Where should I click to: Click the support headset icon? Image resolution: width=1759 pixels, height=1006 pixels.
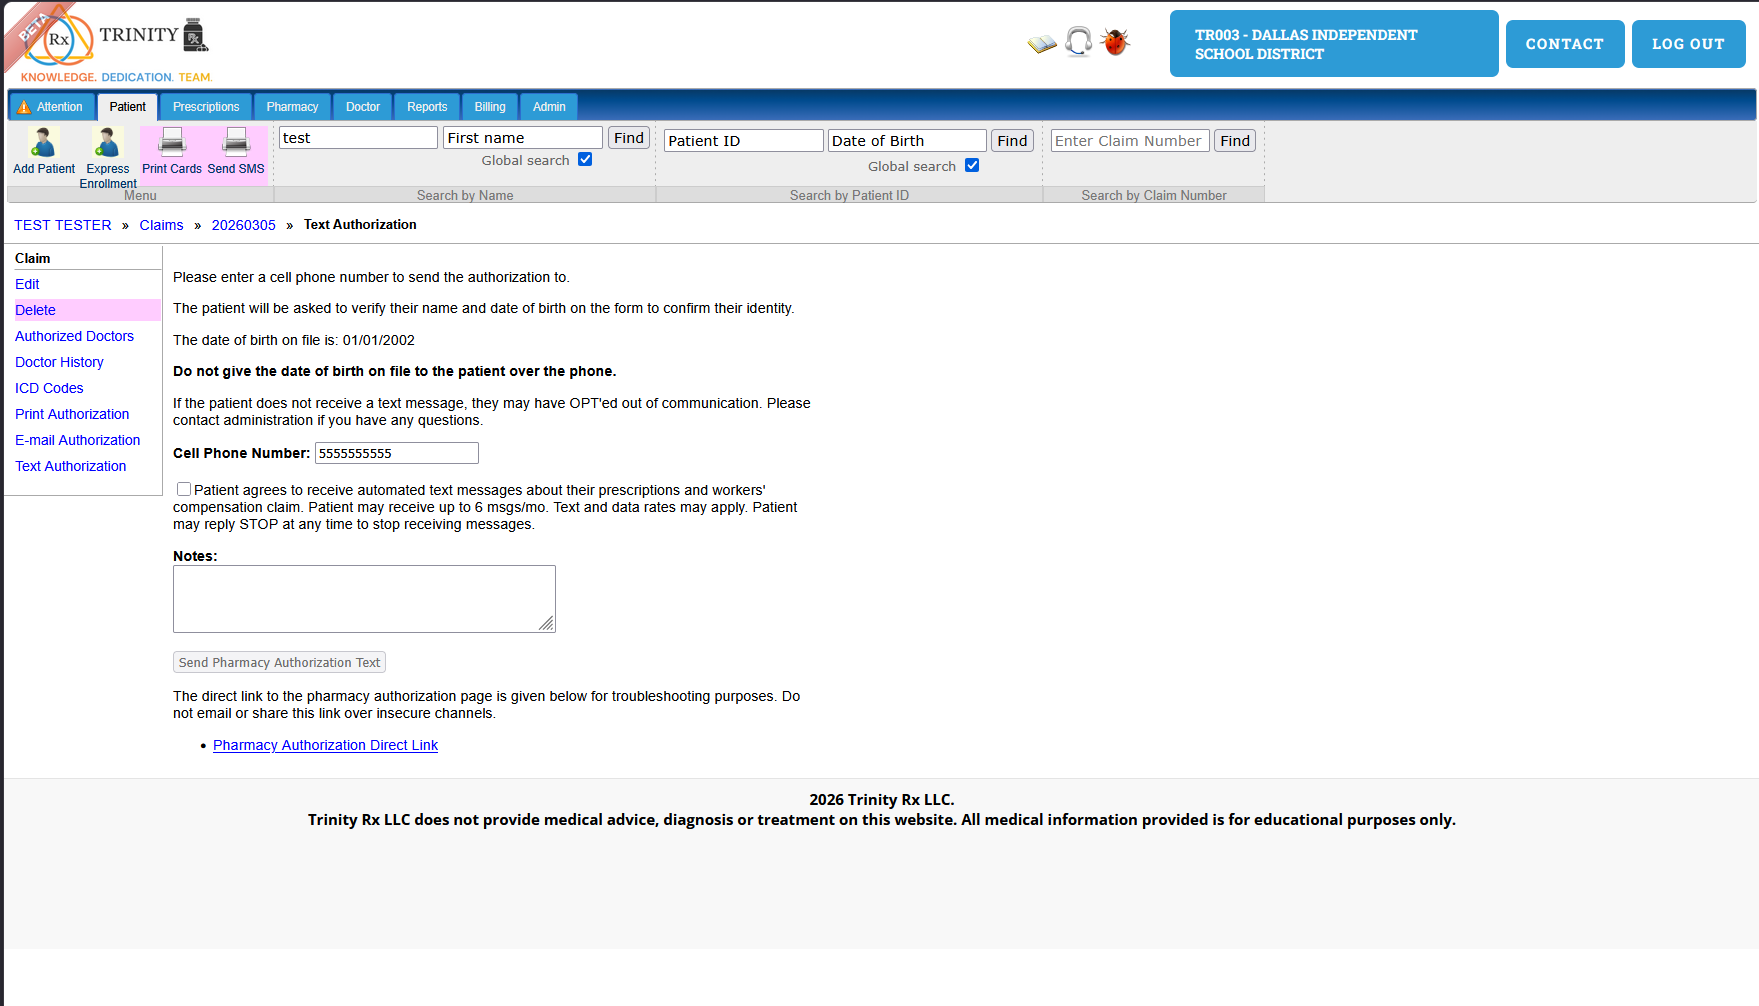[1078, 42]
